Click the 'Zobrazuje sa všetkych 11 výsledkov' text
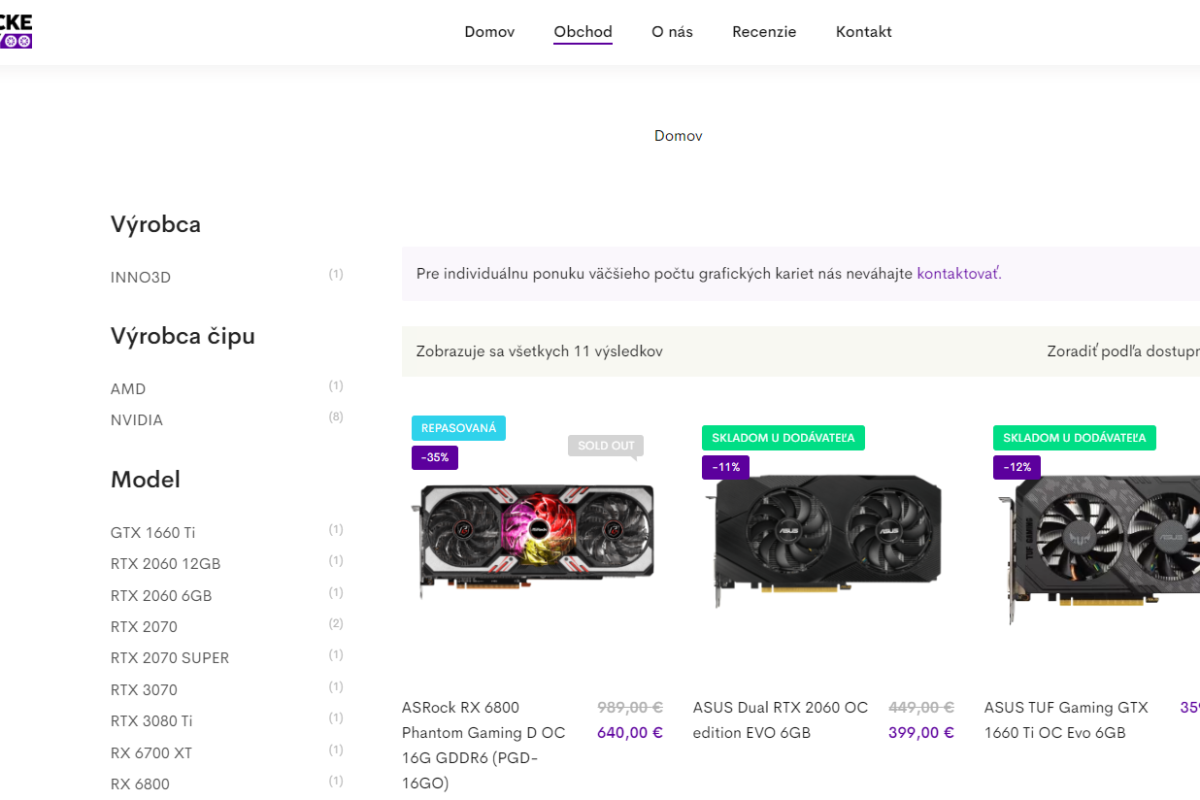 pyautogui.click(x=539, y=352)
